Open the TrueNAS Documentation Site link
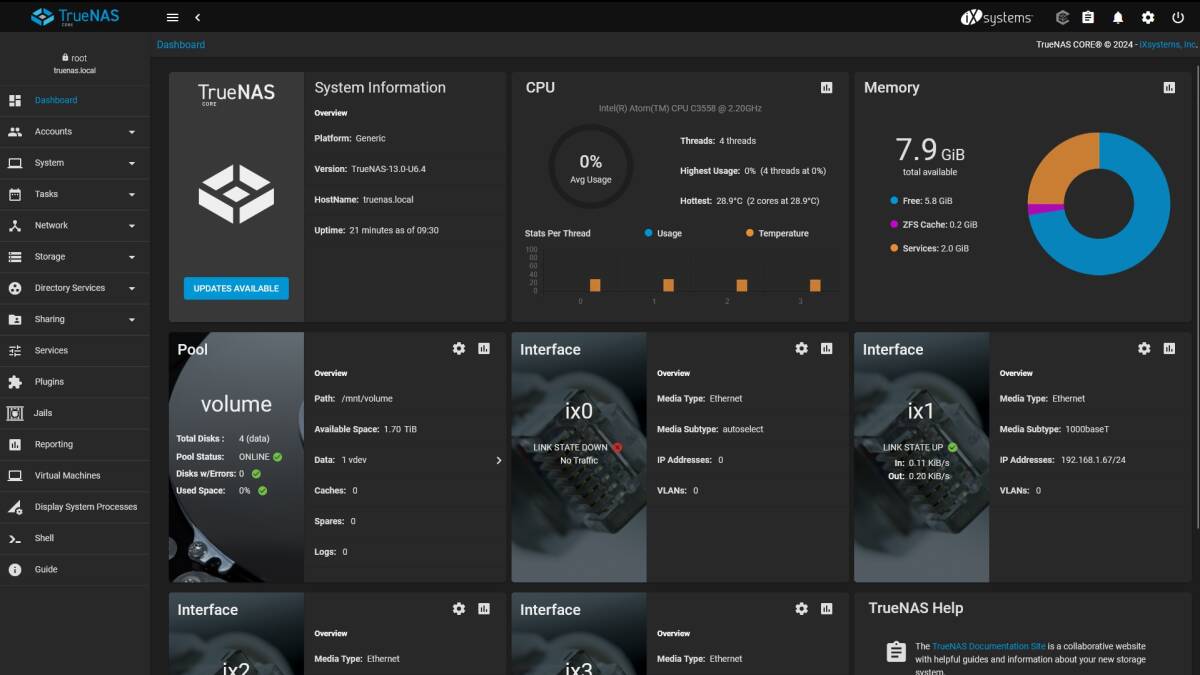This screenshot has height=675, width=1200. tap(988, 646)
